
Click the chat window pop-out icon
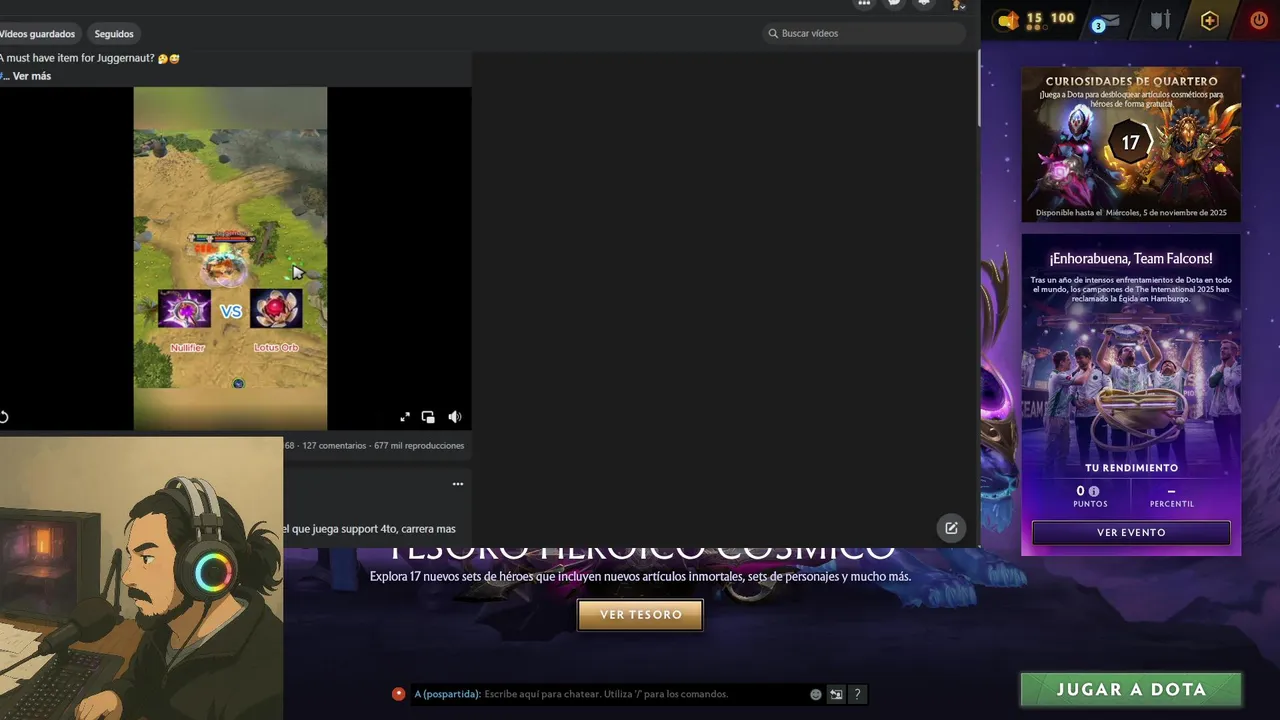click(836, 694)
